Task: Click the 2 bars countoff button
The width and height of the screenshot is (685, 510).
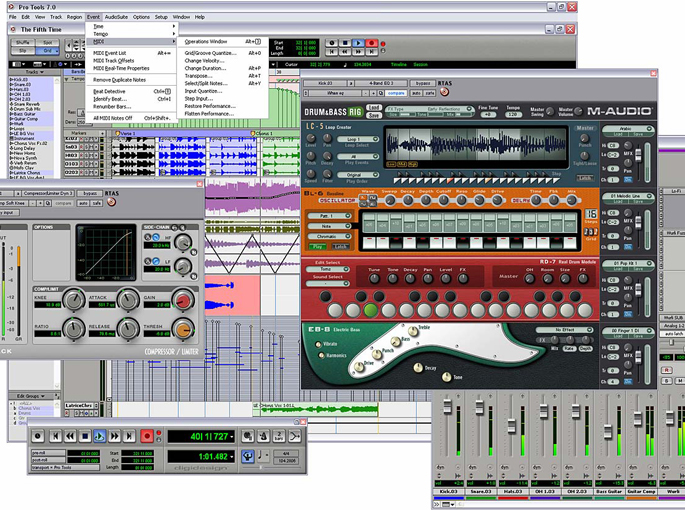Action: tap(279, 436)
